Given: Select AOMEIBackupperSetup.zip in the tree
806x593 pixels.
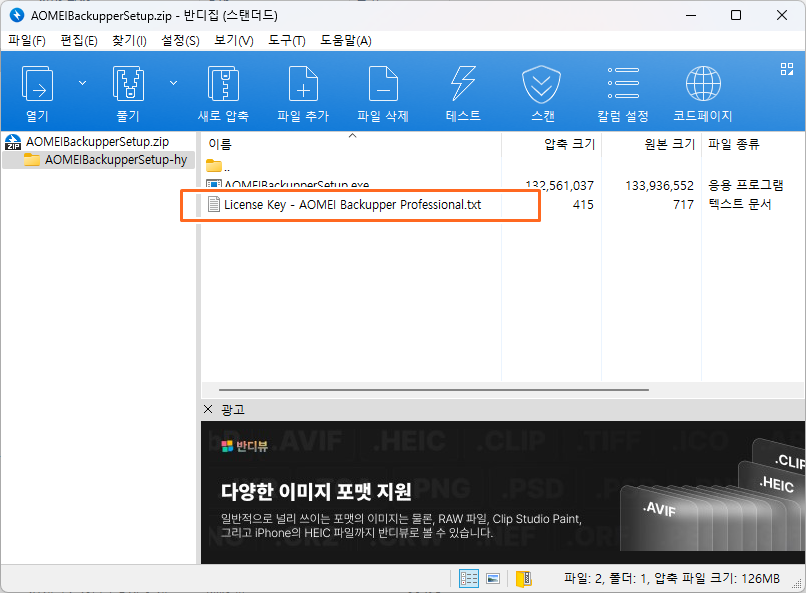Looking at the screenshot, I should coord(97,142).
